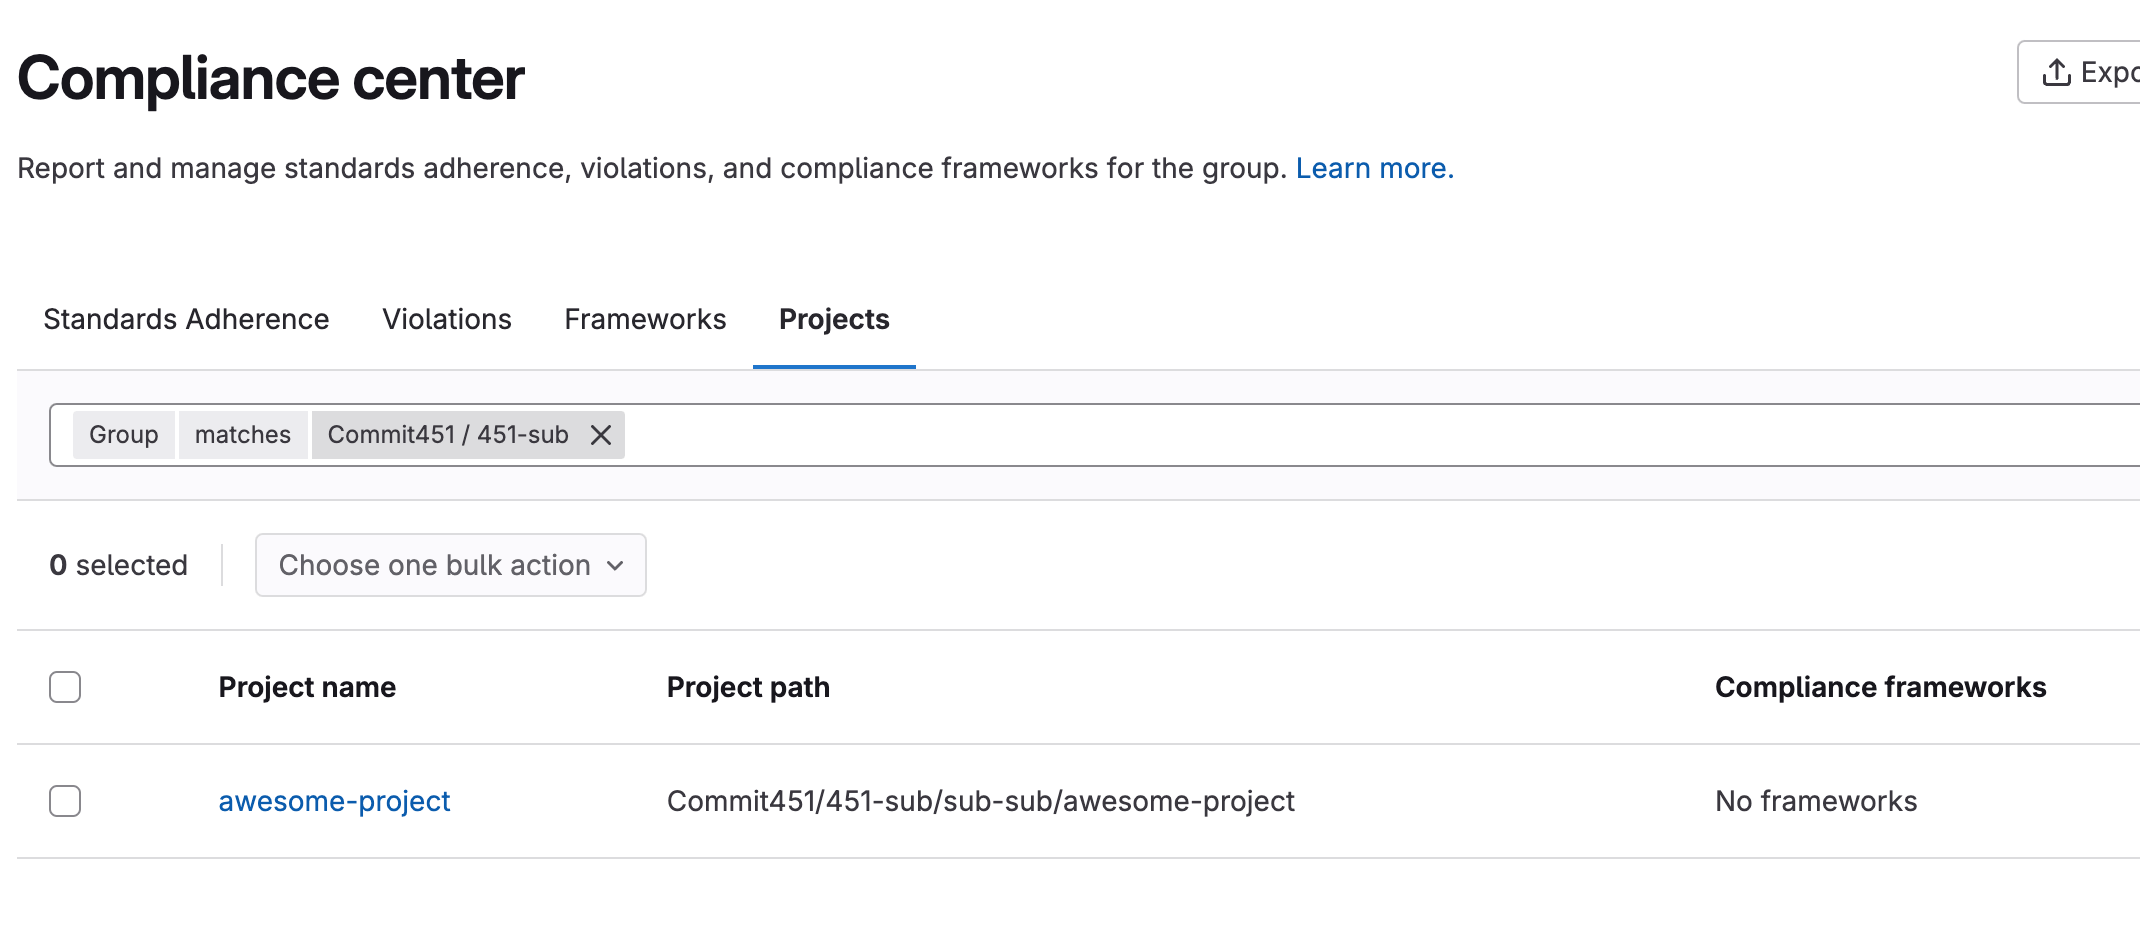The image size is (2140, 942).
Task: Click the Export upload icon
Action: [2056, 72]
